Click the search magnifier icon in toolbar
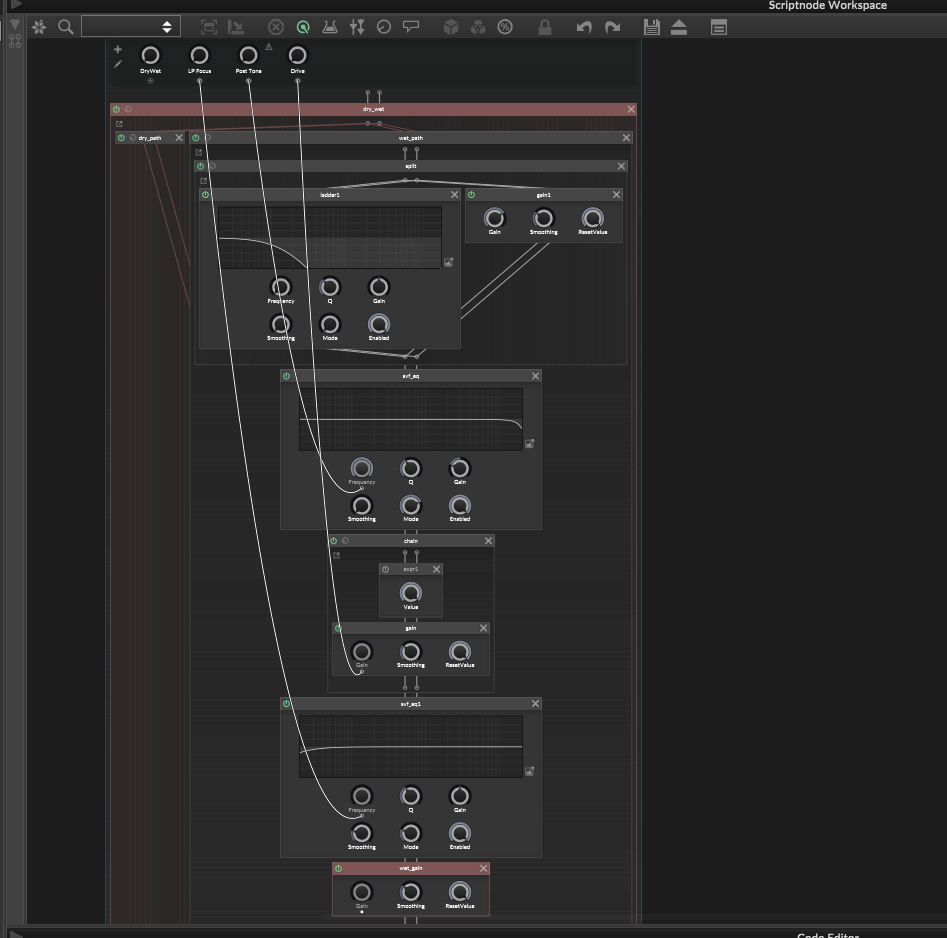Image resolution: width=947 pixels, height=938 pixels. tap(66, 27)
